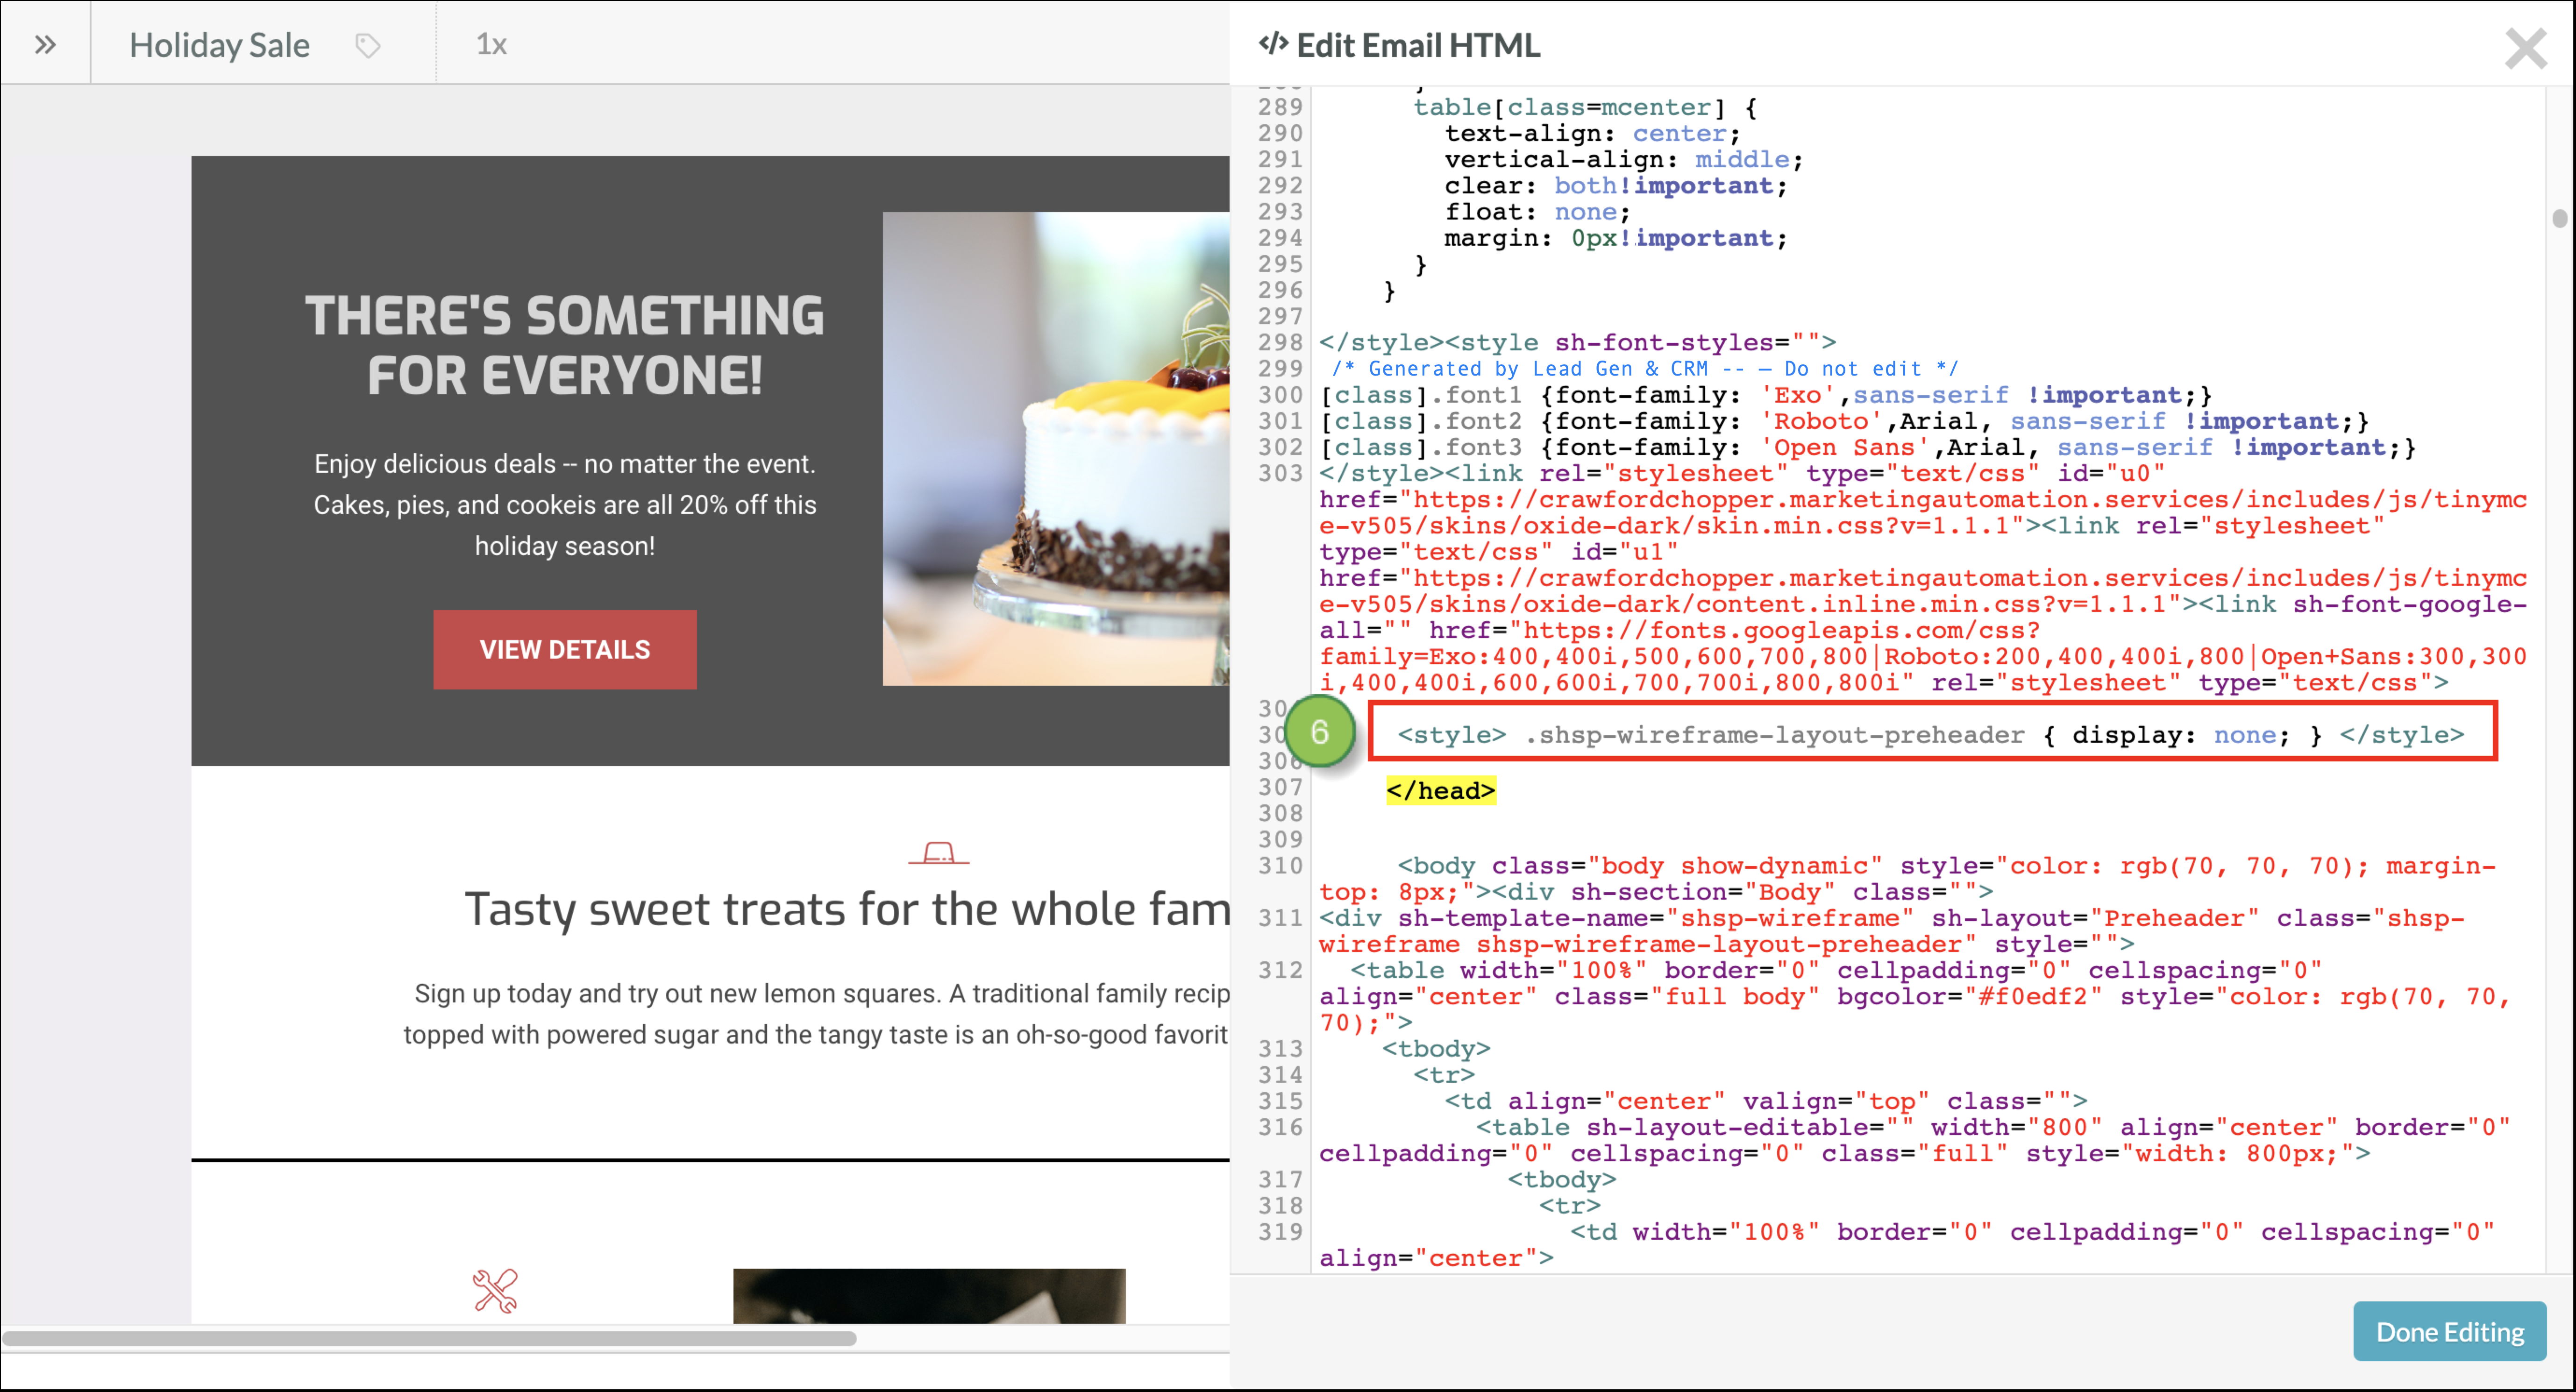Screen dimensions: 2576x1392
Task: Click the .font2 Roboto font-family line
Action: tap(1844, 421)
